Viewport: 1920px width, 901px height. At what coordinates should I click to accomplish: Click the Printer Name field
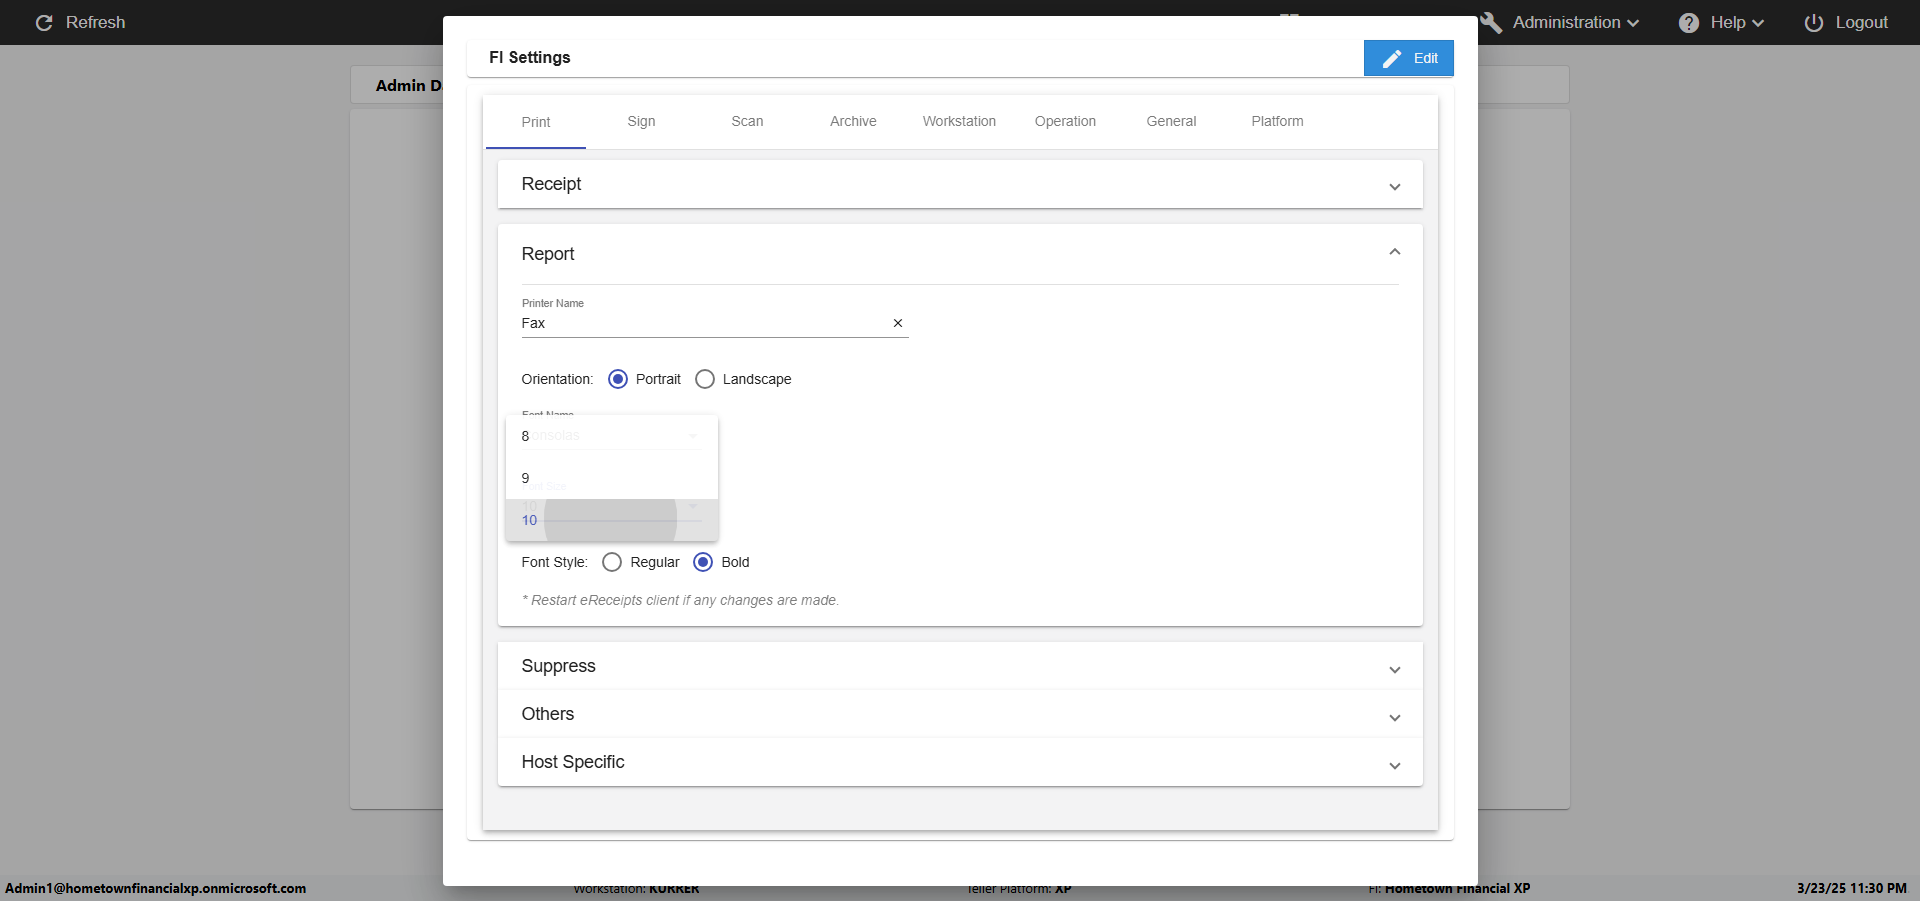pyautogui.click(x=700, y=323)
